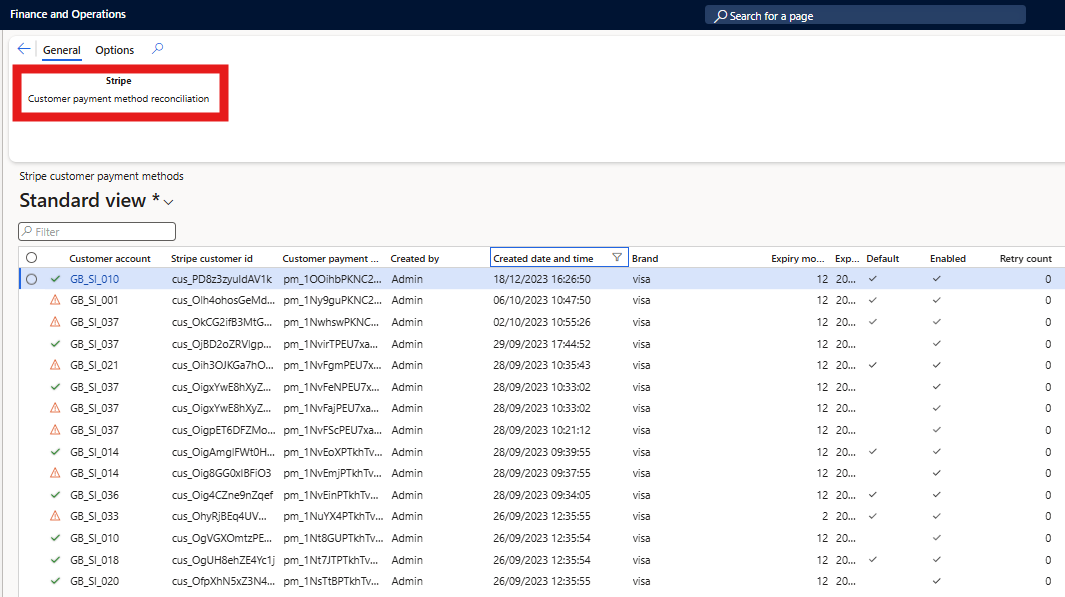Select cell pm_1NsTtBPTkhTv in GB_SI_020 row

click(x=331, y=581)
